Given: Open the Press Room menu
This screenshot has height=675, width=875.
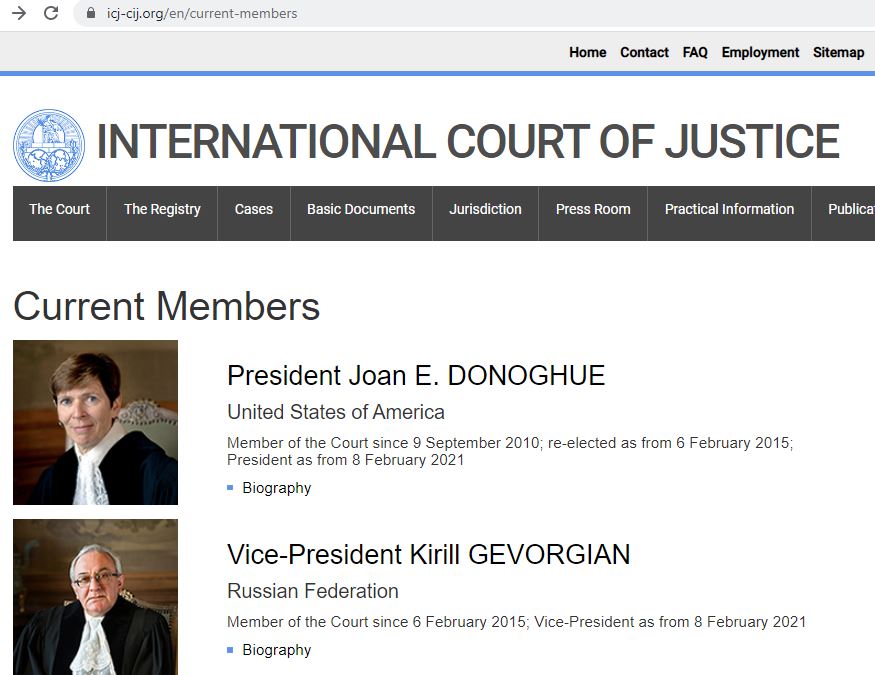Looking at the screenshot, I should (x=593, y=213).
